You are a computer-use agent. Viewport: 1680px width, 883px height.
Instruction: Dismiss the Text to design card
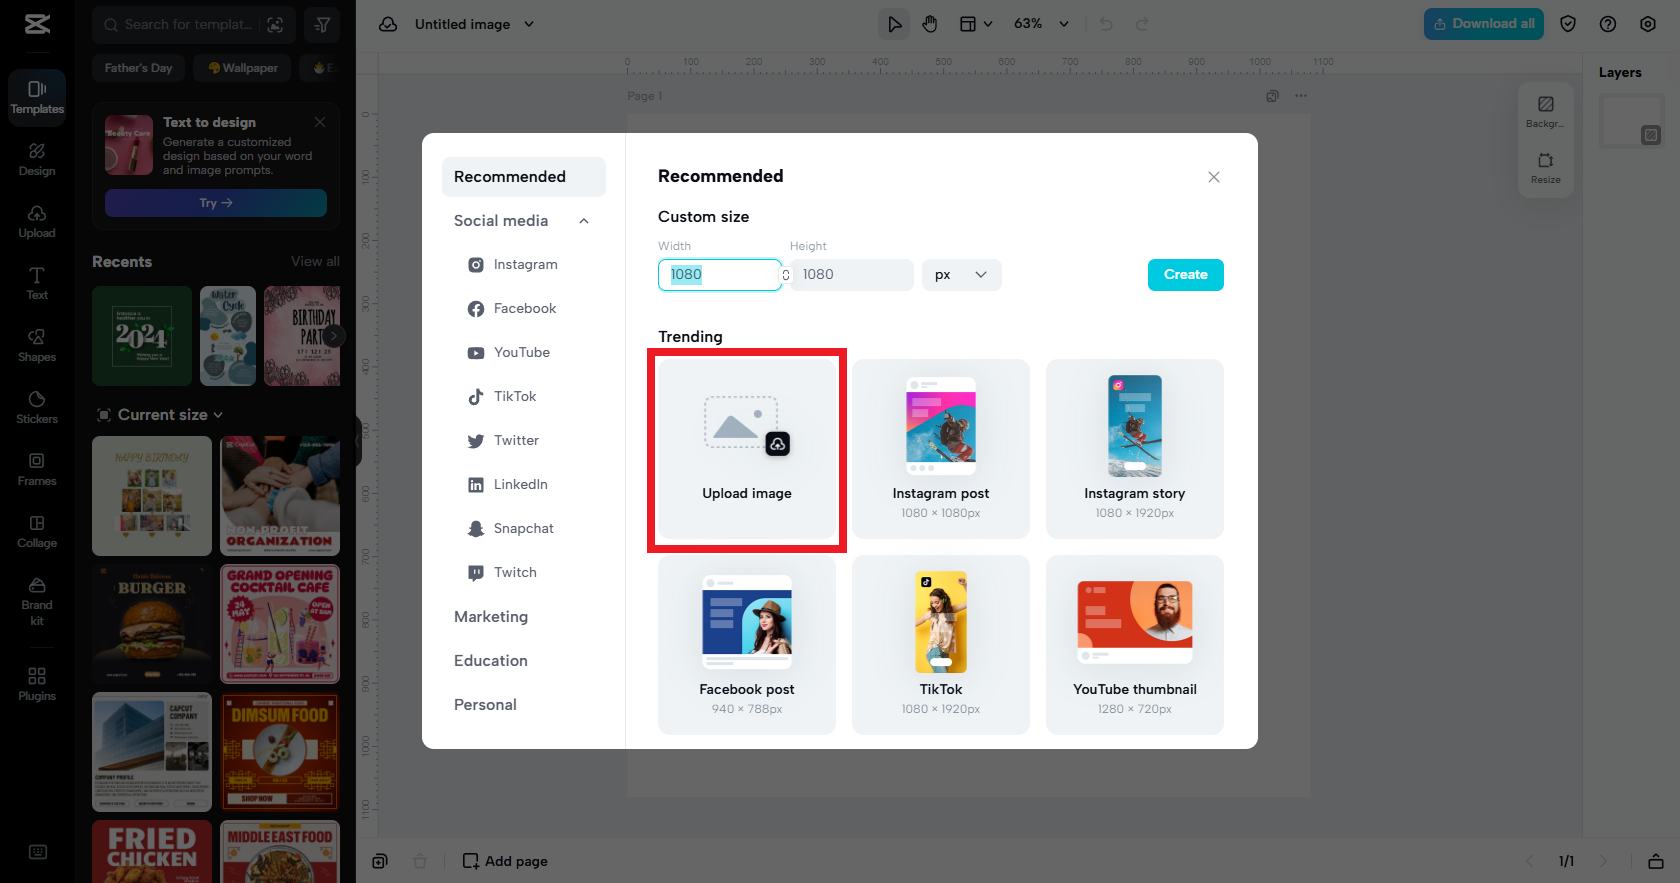[x=320, y=122]
